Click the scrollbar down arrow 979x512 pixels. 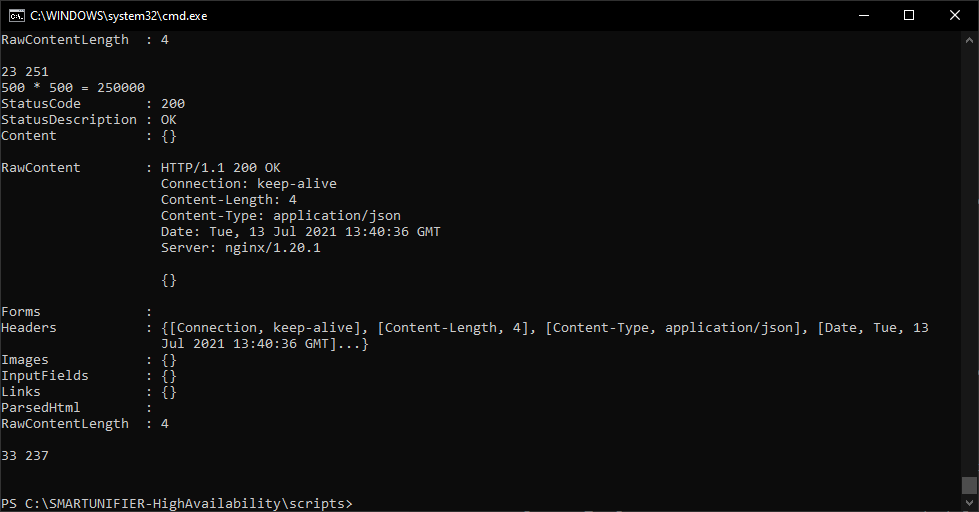[969, 503]
